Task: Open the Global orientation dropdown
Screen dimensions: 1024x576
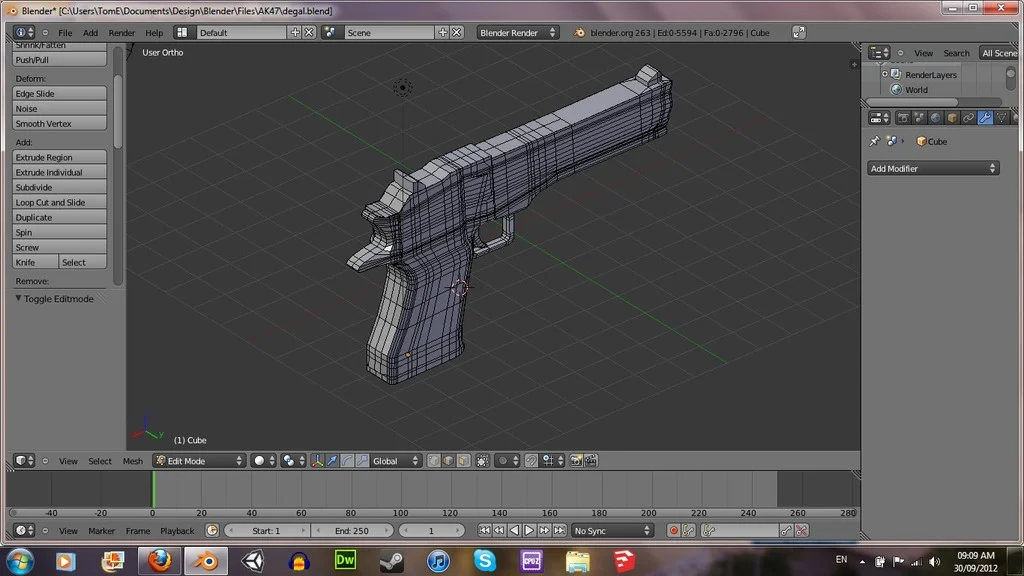Action: coord(396,460)
